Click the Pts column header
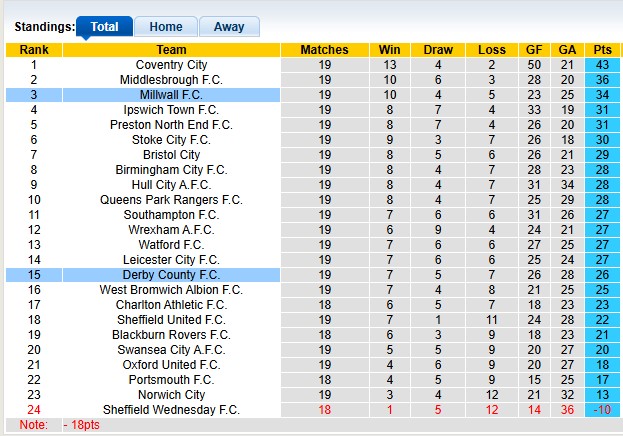 [603, 50]
